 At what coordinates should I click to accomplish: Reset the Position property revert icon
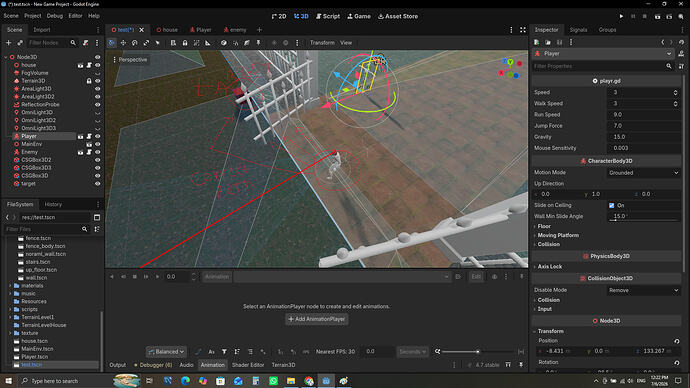677,341
